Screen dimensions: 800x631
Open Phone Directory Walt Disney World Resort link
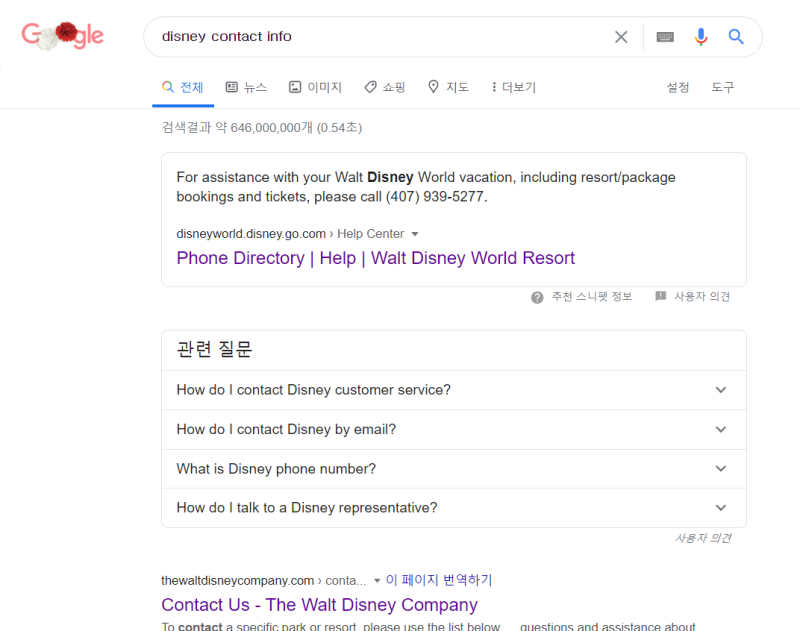pos(376,258)
